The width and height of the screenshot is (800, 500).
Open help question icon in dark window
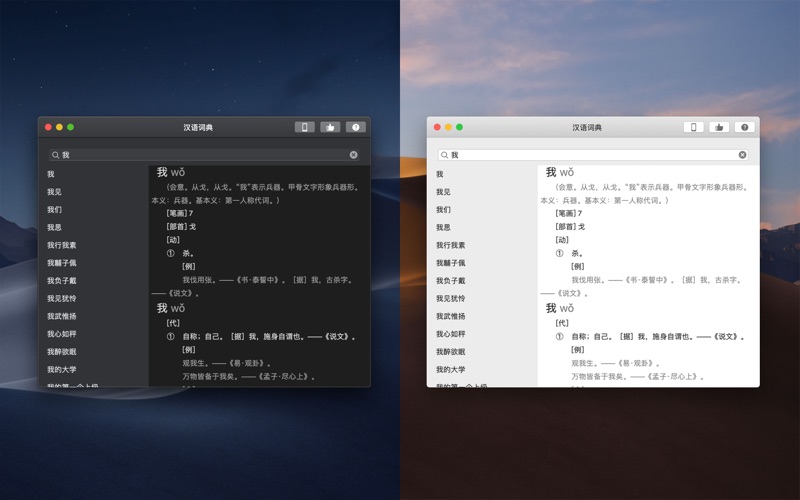click(356, 127)
